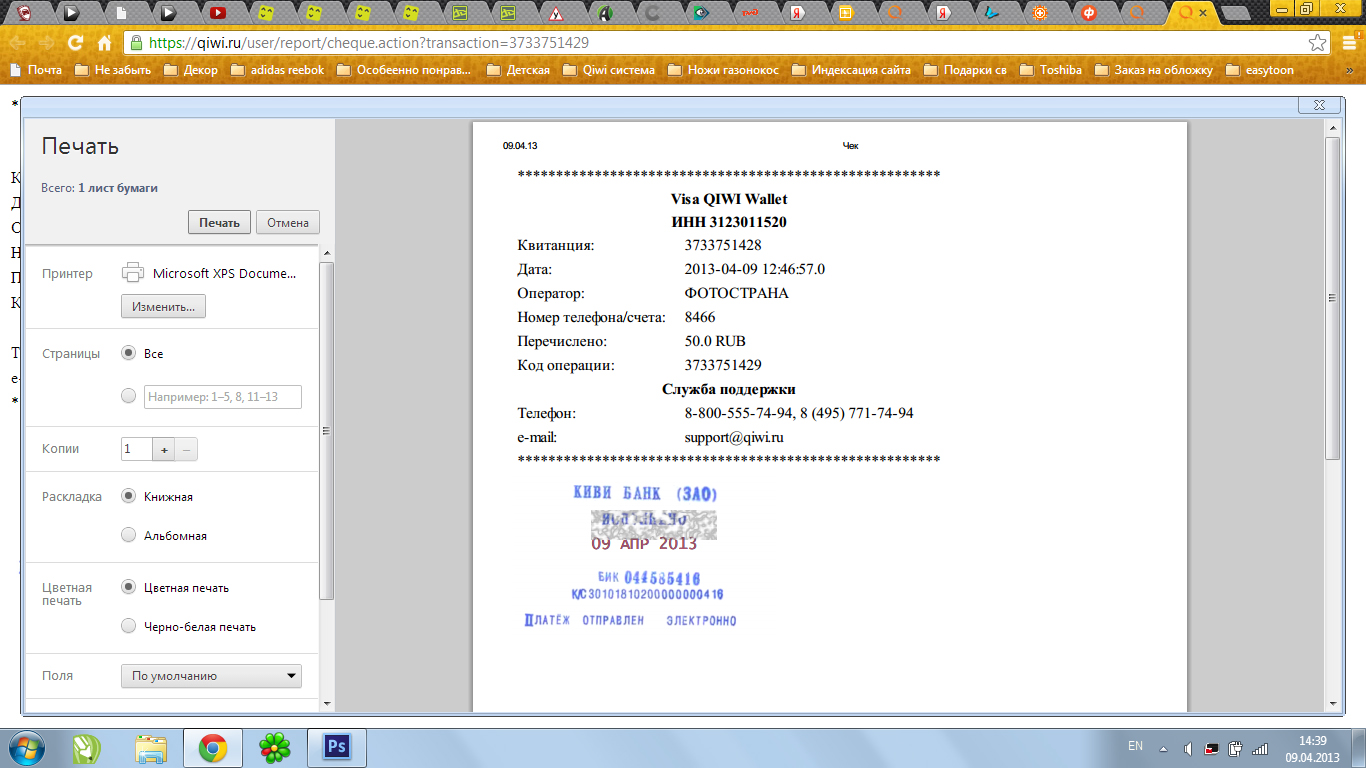This screenshot has width=1366, height=768.
Task: Close the print preview overlay
Action: pyautogui.click(x=1318, y=105)
